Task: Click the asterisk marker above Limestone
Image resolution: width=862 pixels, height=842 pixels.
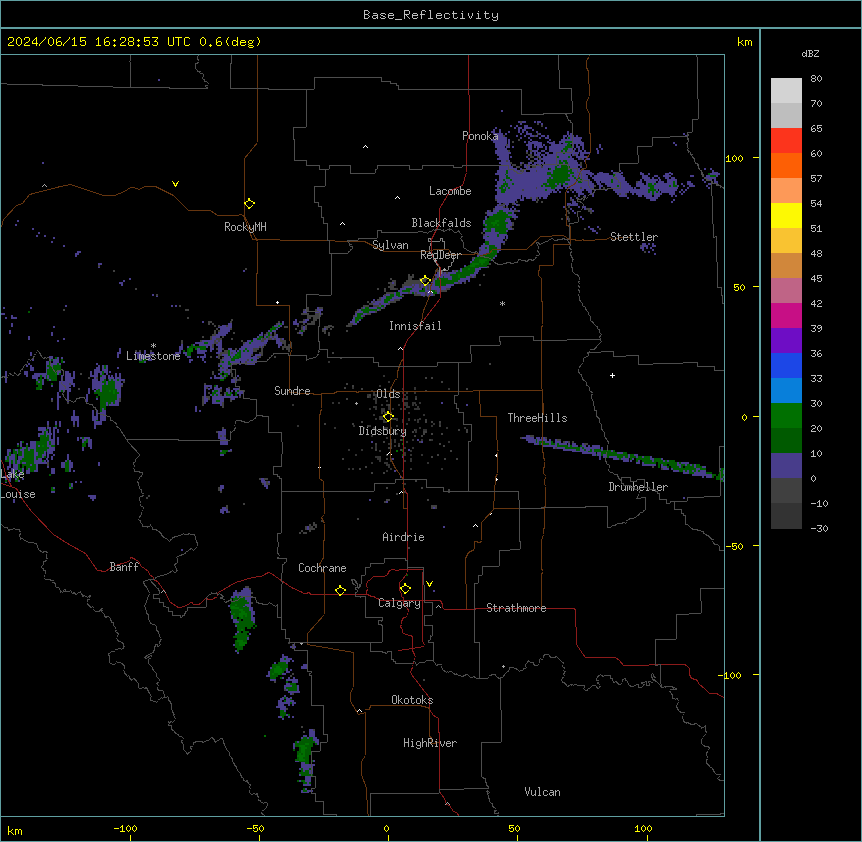Action: pos(153,346)
